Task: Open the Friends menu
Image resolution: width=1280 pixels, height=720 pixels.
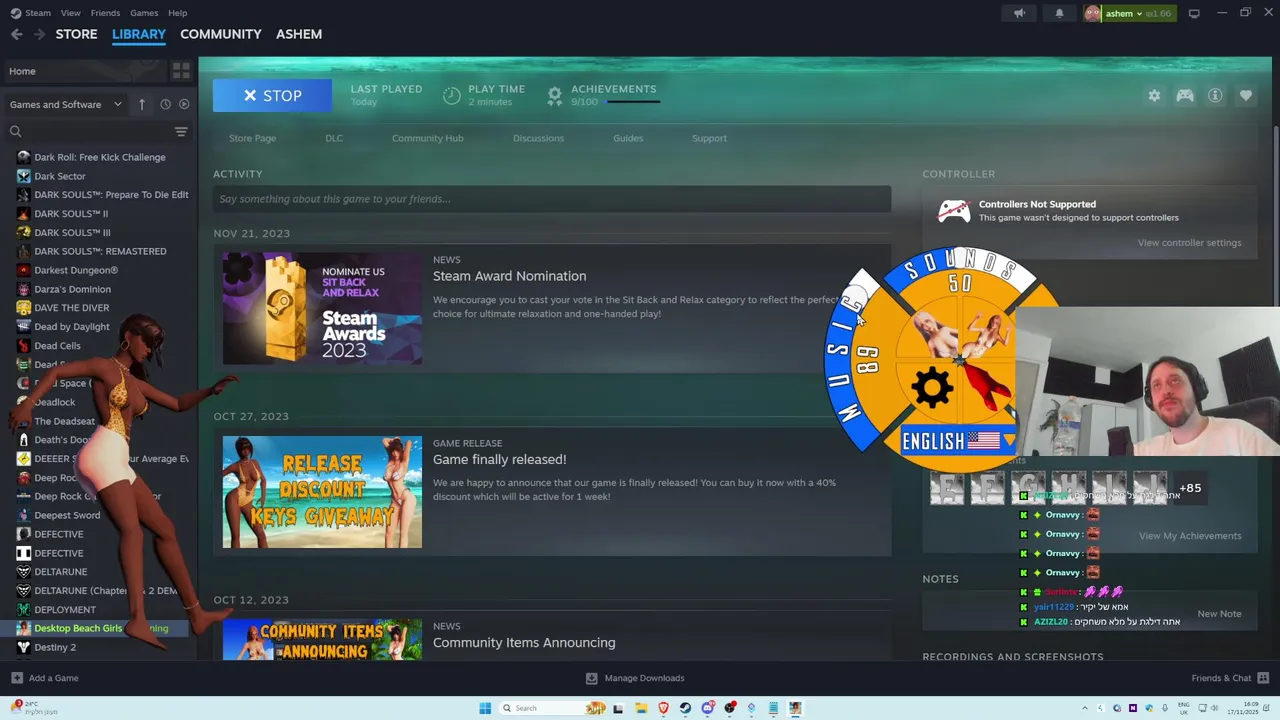Action: point(105,13)
